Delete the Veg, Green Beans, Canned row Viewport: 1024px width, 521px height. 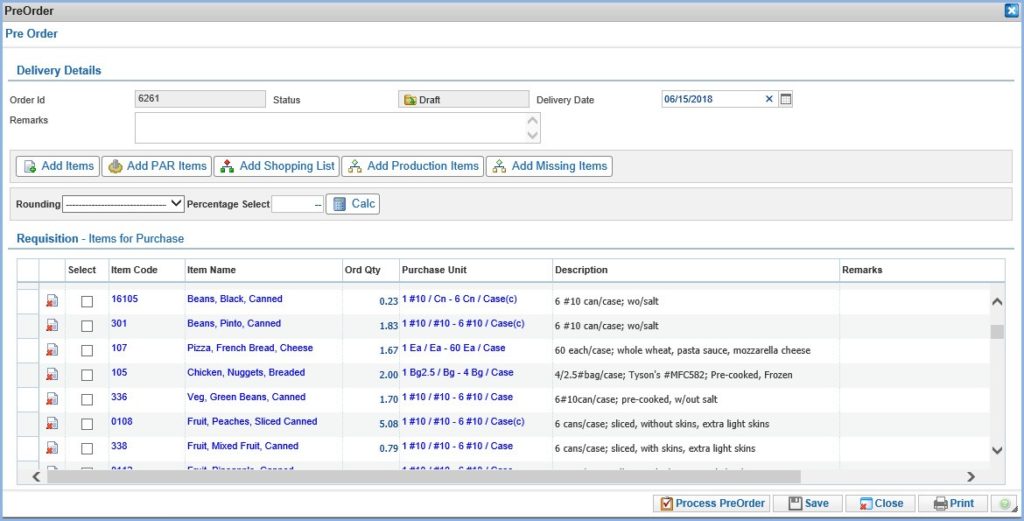point(52,399)
